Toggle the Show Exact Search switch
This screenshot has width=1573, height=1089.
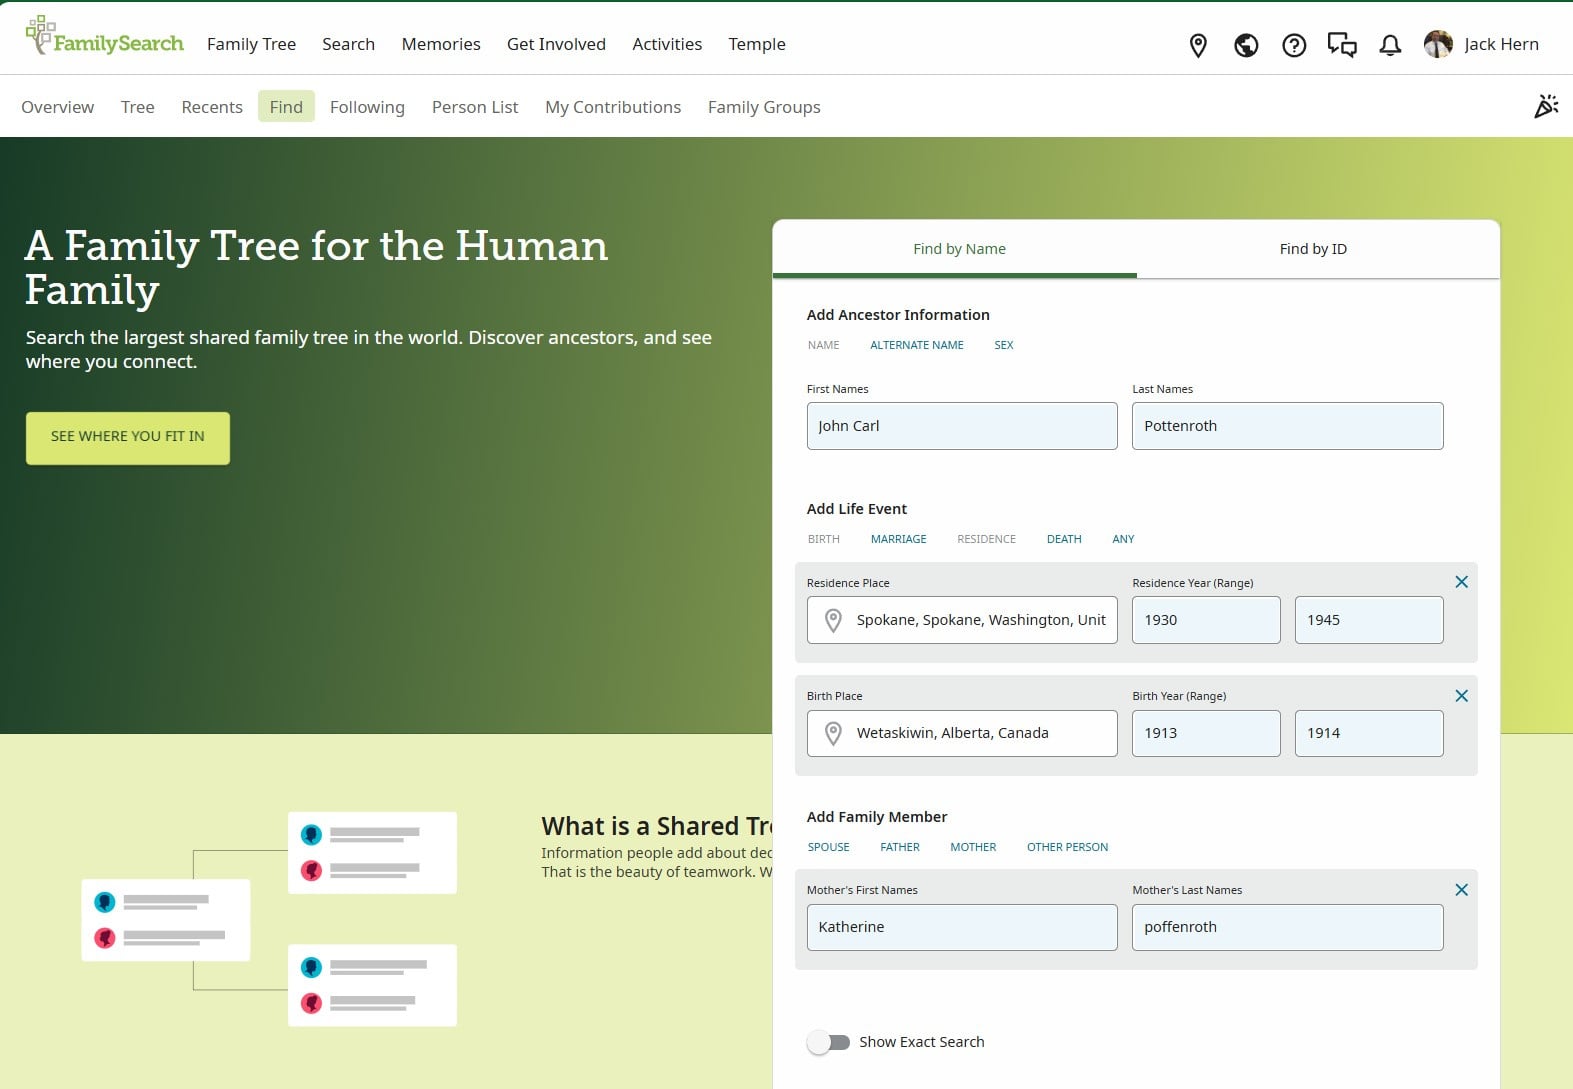tap(828, 1042)
